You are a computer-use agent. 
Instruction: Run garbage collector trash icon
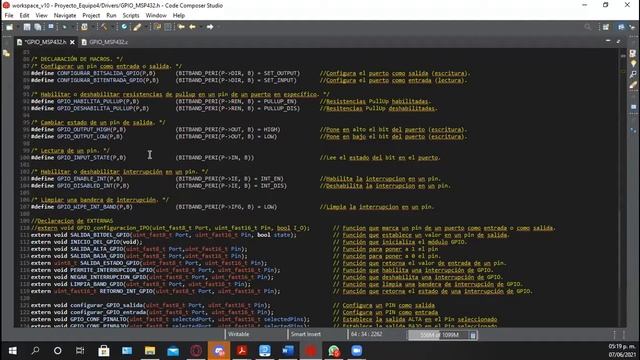(x=473, y=335)
